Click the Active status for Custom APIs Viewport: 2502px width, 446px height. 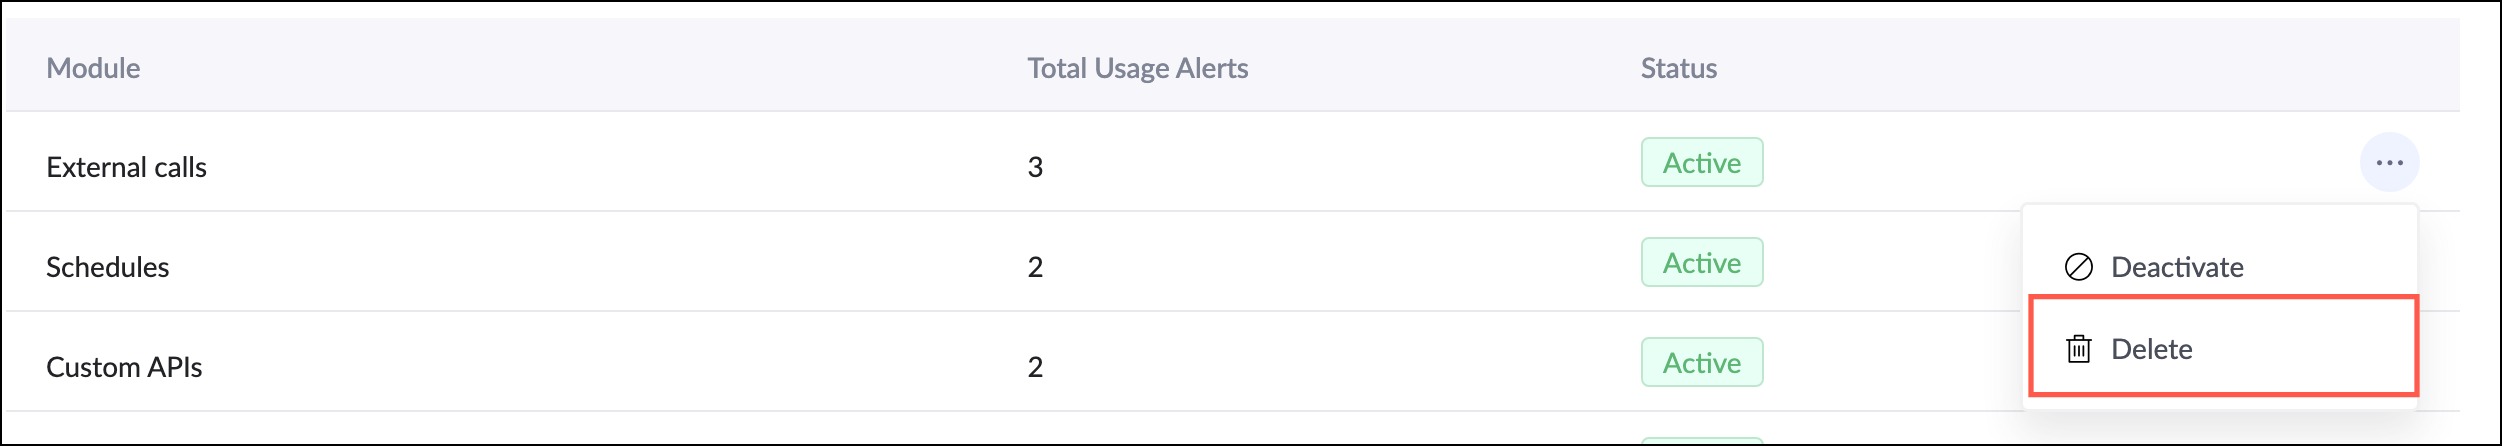tap(1701, 363)
